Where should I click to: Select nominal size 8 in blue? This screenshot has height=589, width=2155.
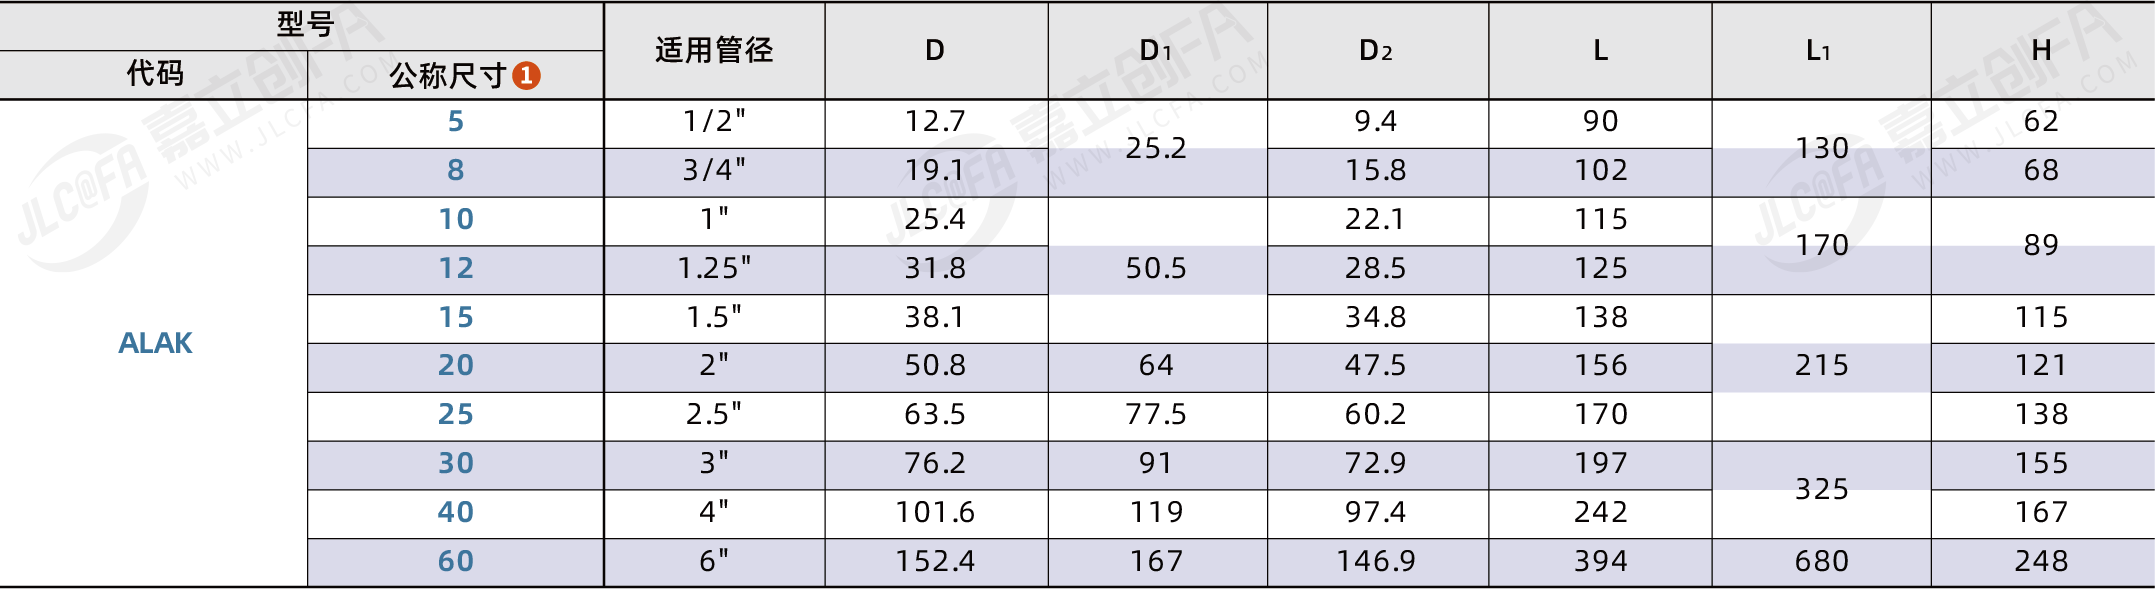click(456, 171)
